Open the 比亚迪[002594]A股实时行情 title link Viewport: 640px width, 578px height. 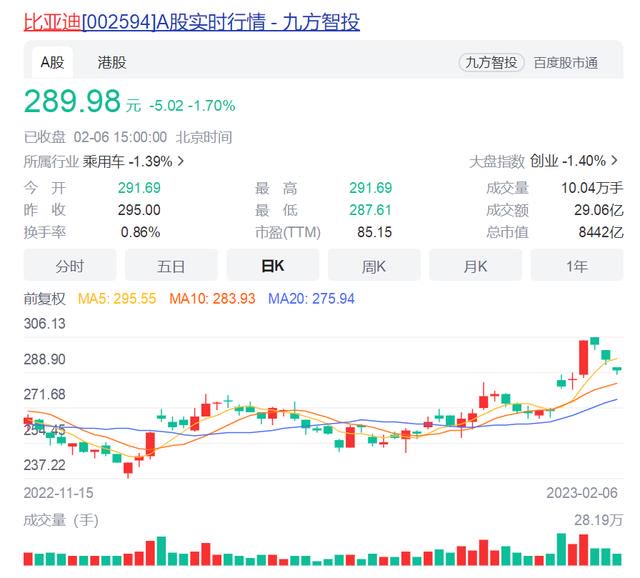click(x=192, y=22)
